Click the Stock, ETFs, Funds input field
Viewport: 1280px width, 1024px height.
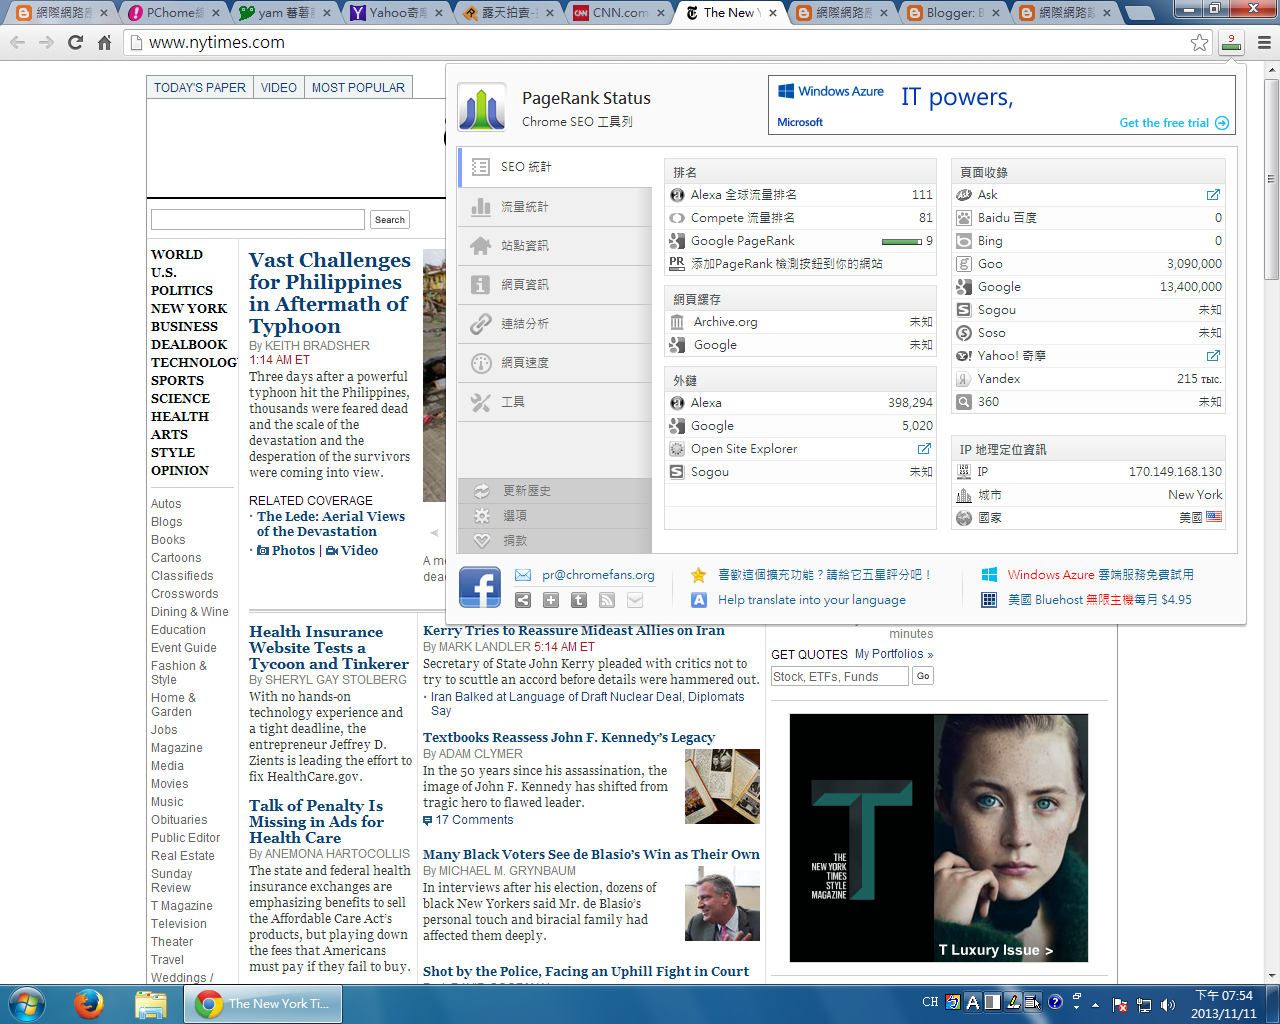[840, 677]
